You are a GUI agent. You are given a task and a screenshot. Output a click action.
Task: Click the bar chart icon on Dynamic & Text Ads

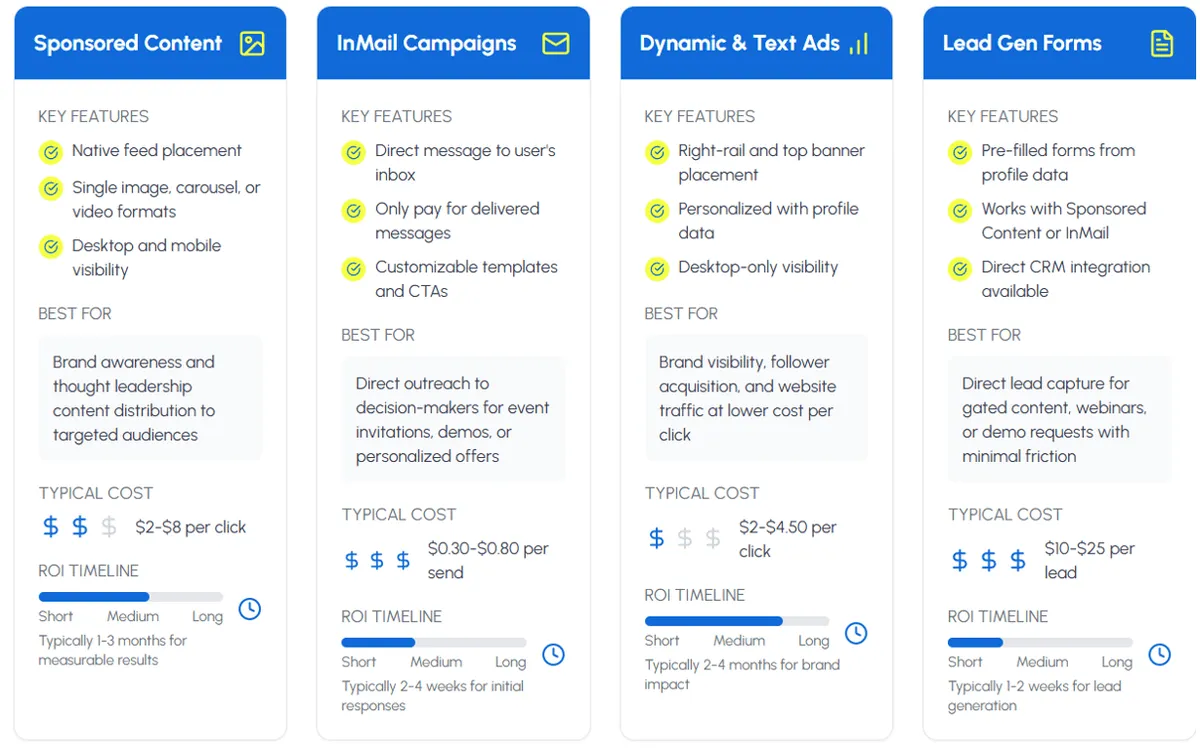858,44
